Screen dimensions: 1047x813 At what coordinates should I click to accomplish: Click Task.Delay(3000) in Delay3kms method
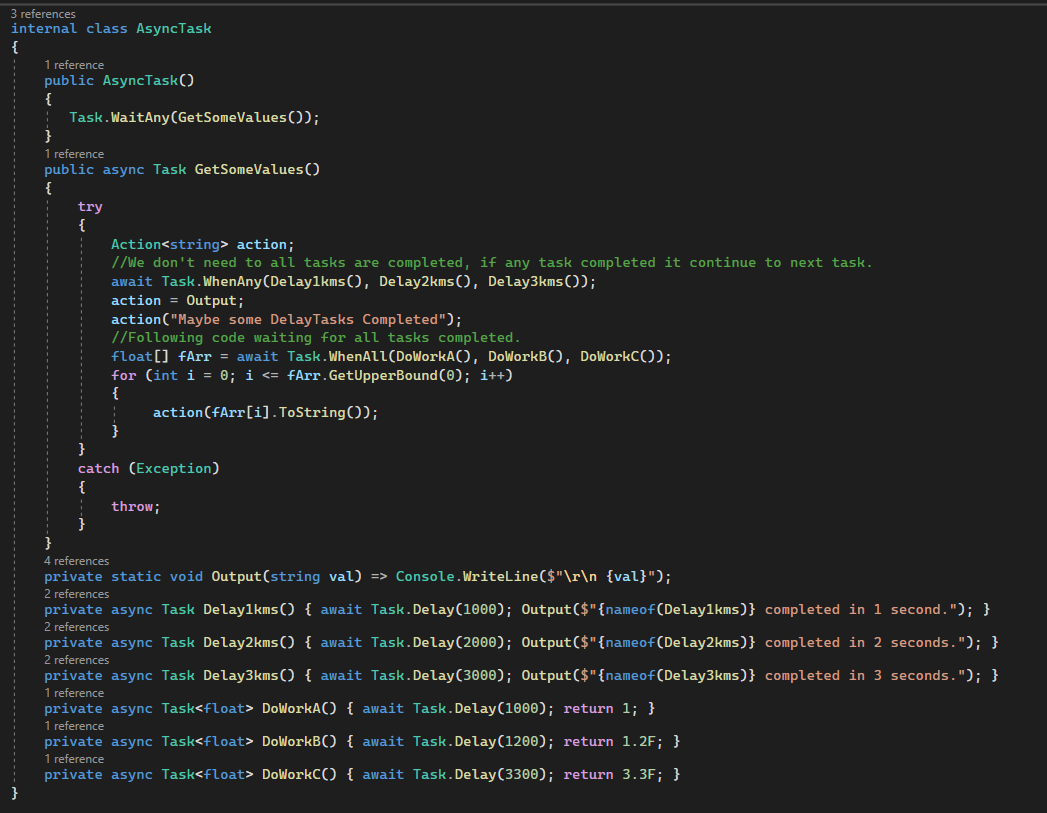pyautogui.click(x=437, y=675)
